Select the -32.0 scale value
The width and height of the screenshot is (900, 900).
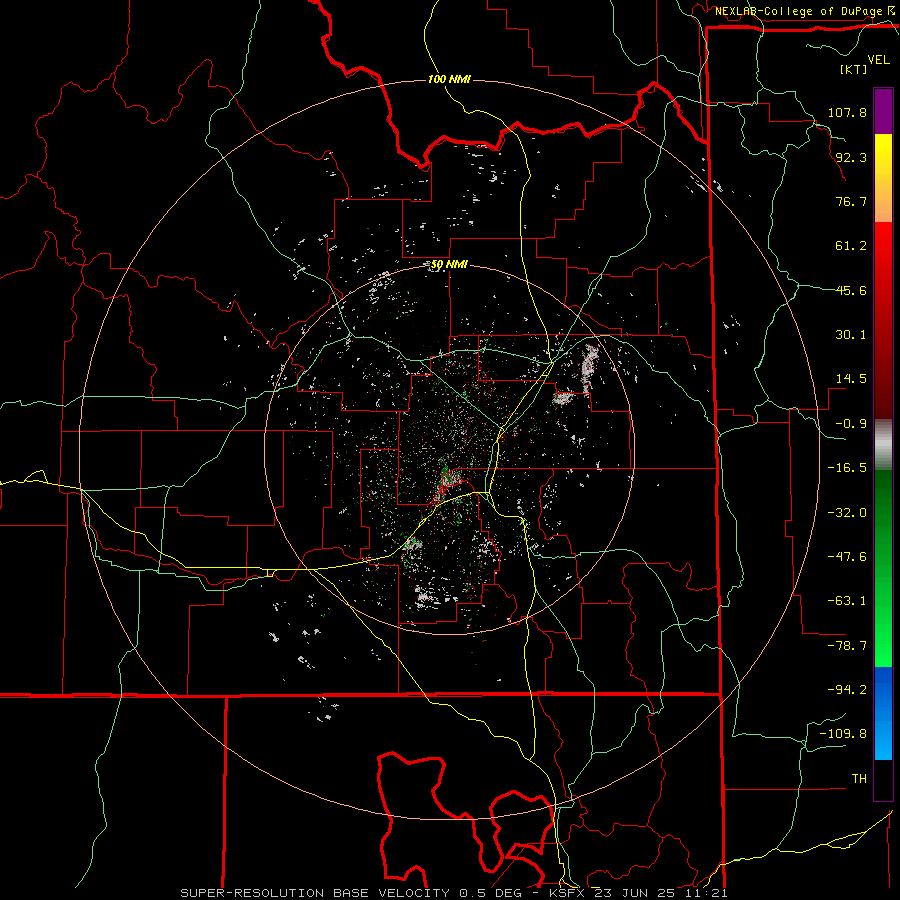[x=847, y=513]
